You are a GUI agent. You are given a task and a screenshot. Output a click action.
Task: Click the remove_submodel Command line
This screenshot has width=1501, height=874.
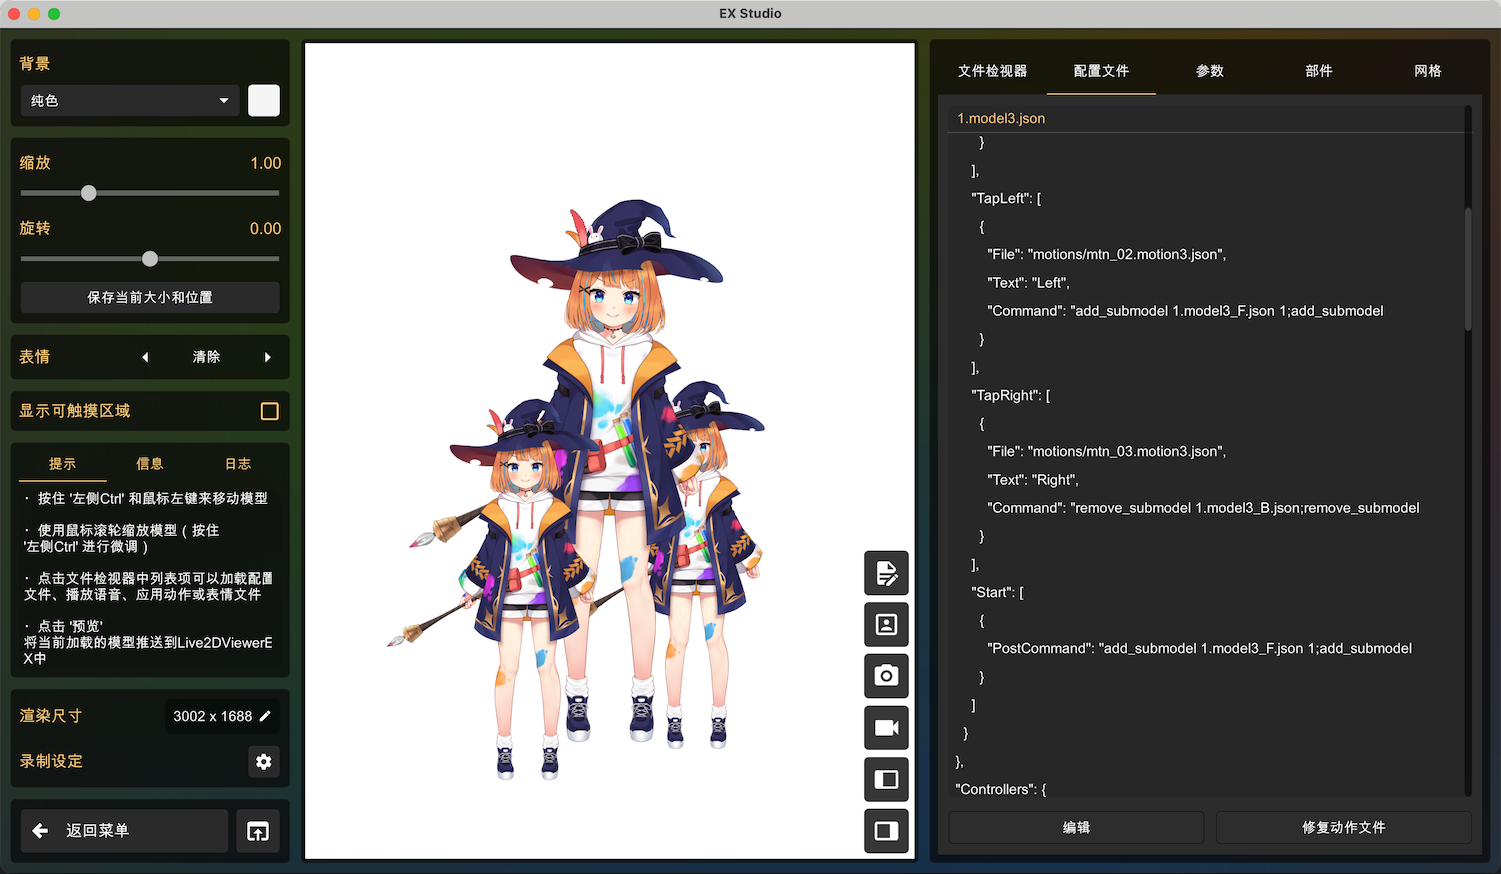1203,508
